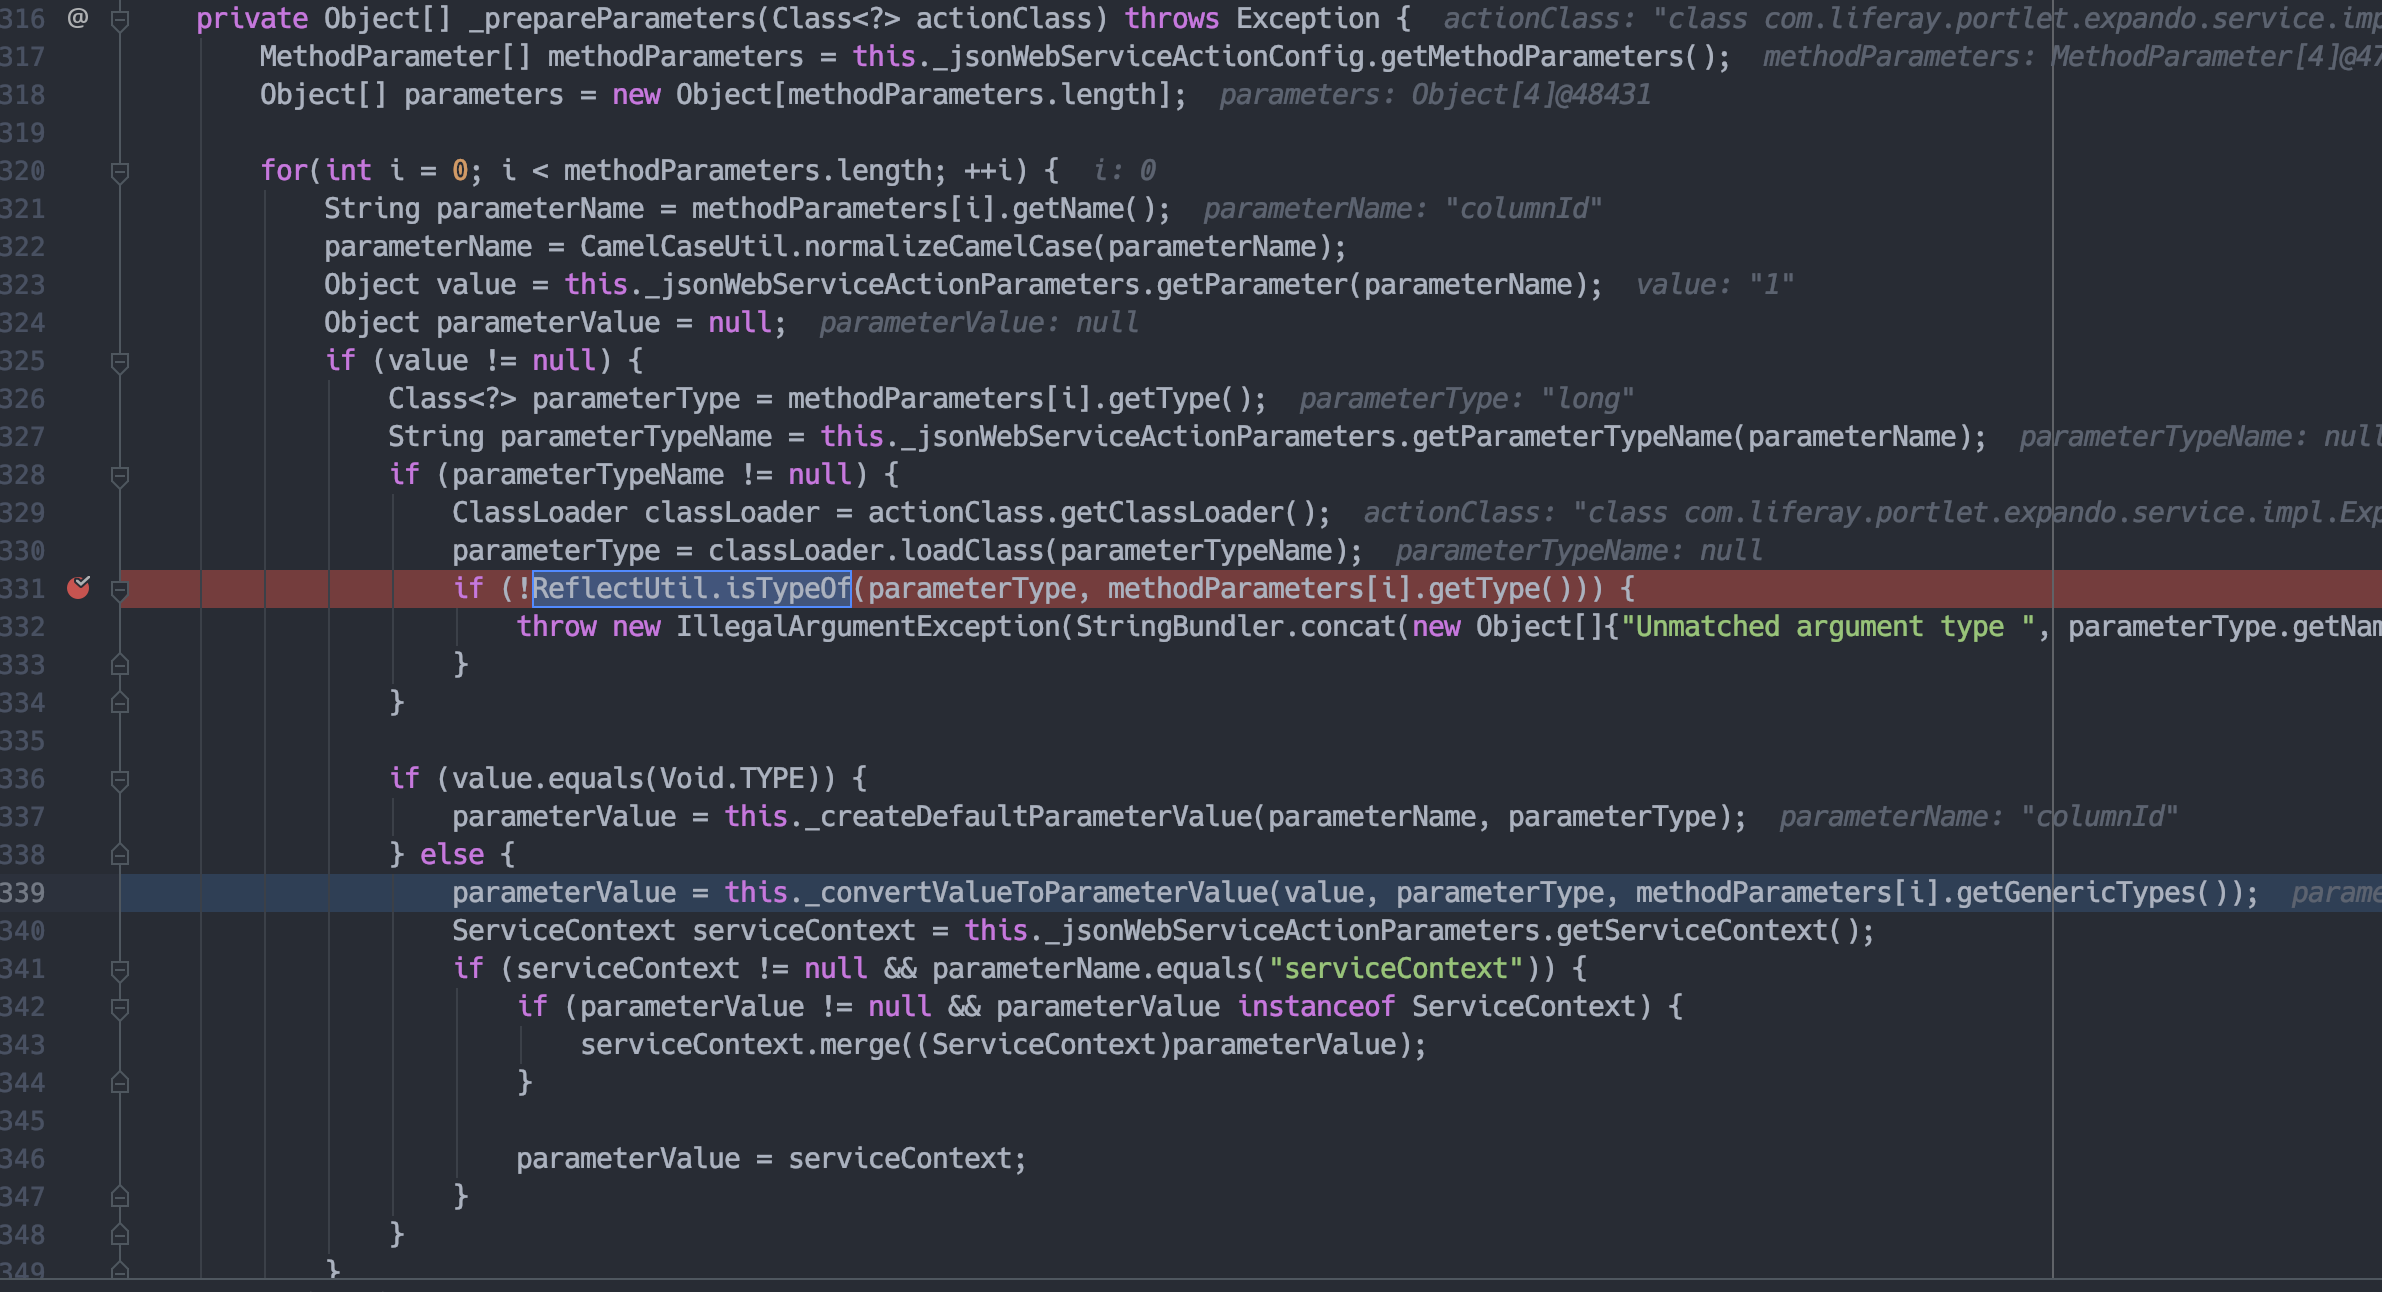The image size is (2382, 1292).
Task: Fold the instanceof ServiceContext block on line 342
Action: coord(120,1008)
